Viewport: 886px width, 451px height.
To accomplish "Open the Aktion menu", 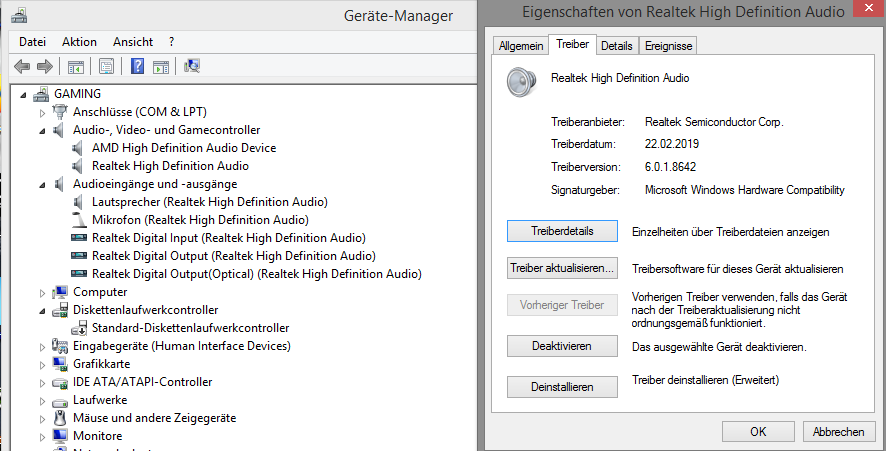I will (79, 42).
